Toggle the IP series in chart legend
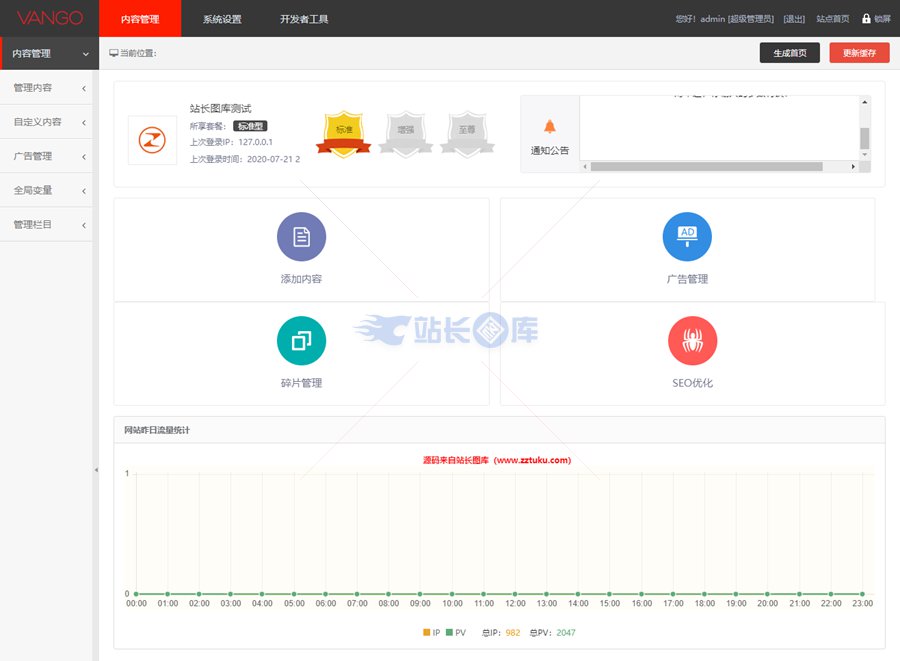This screenshot has width=900, height=661. 431,632
